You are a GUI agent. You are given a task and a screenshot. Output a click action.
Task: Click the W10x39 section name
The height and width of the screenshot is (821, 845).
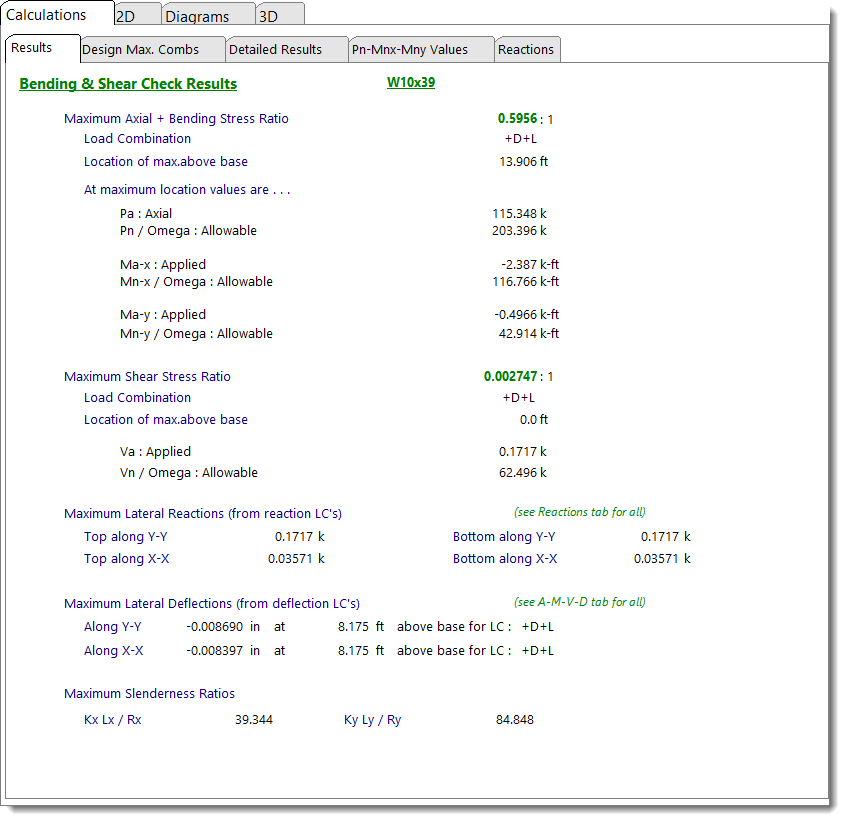click(x=411, y=82)
